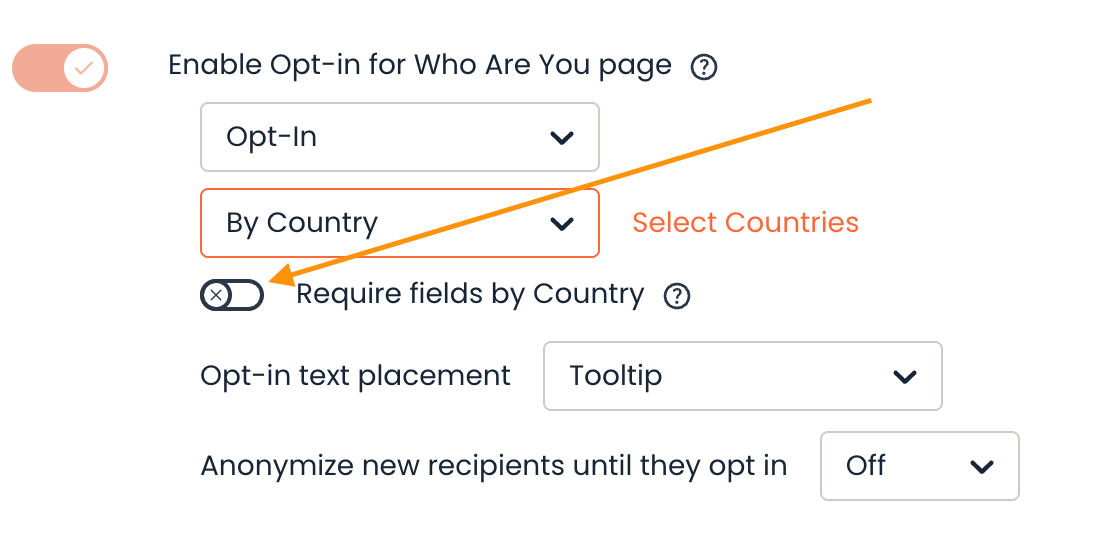This screenshot has width=1114, height=544.
Task: Expand the Opt-In selection dropdown
Action: pos(400,137)
